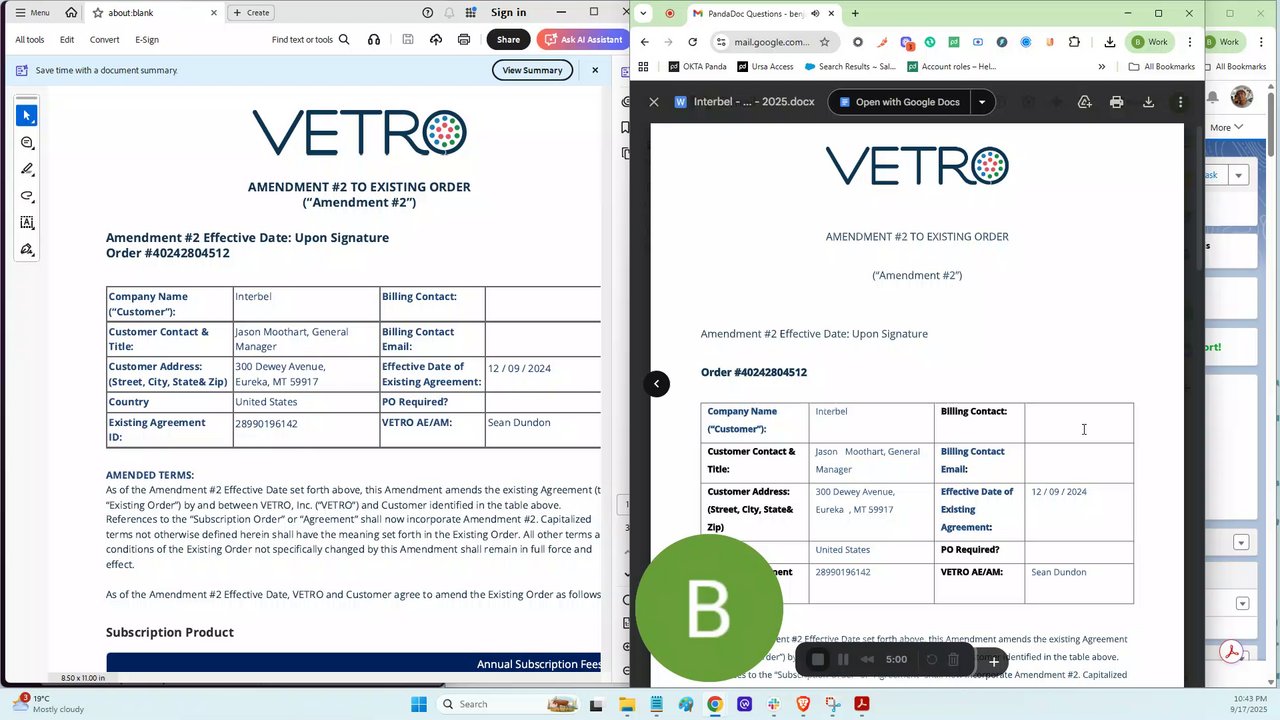
Task: Open Brave browser from taskbar
Action: coord(803,704)
